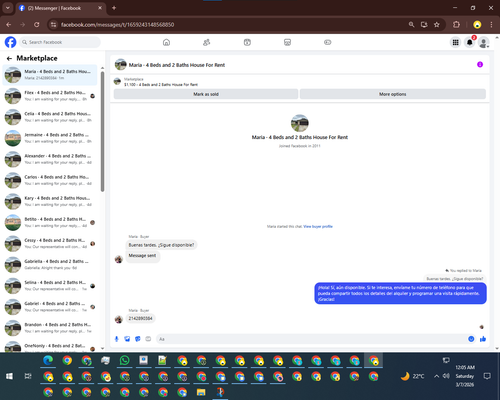The image size is (500, 400).
Task: Bookmark this page with the star icon
Action: (x=437, y=24)
